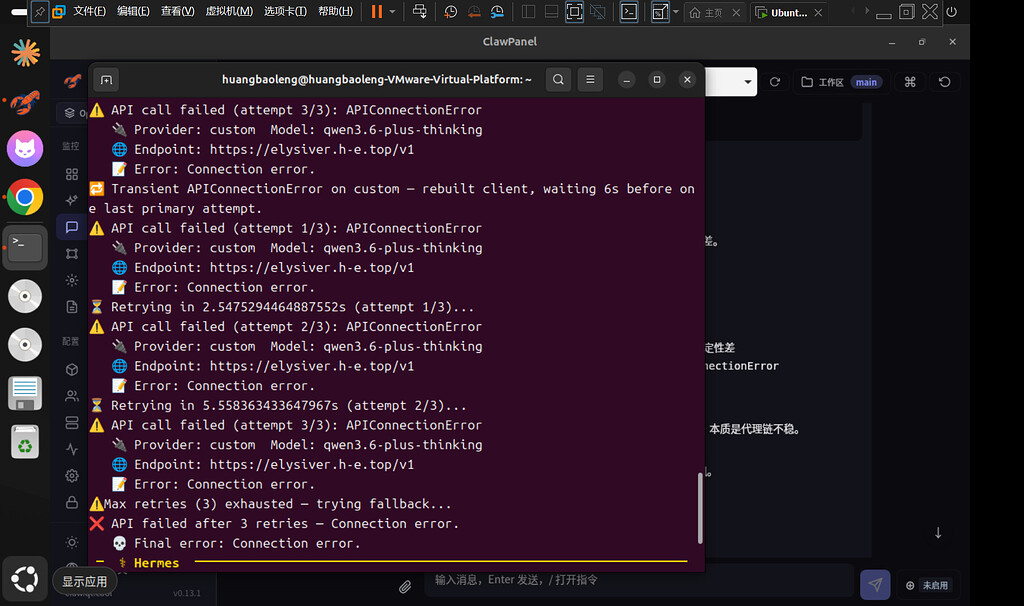Screen dimensions: 1024x606
Task: Click the command shortcut icon
Action: pyautogui.click(x=910, y=82)
